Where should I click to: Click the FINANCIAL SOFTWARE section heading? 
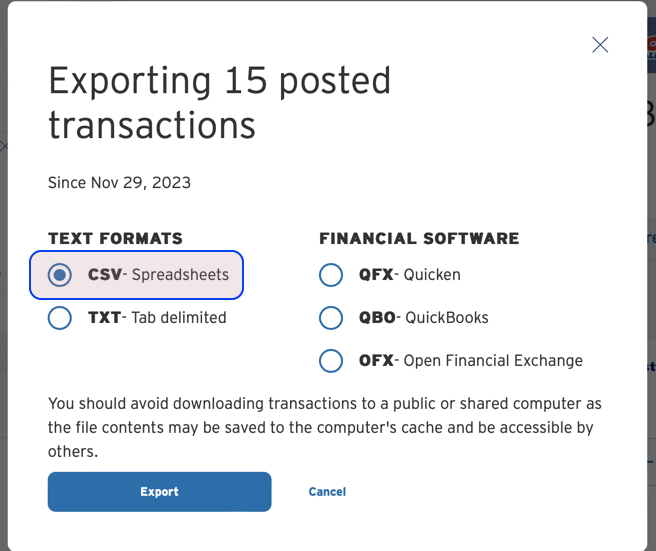point(419,238)
